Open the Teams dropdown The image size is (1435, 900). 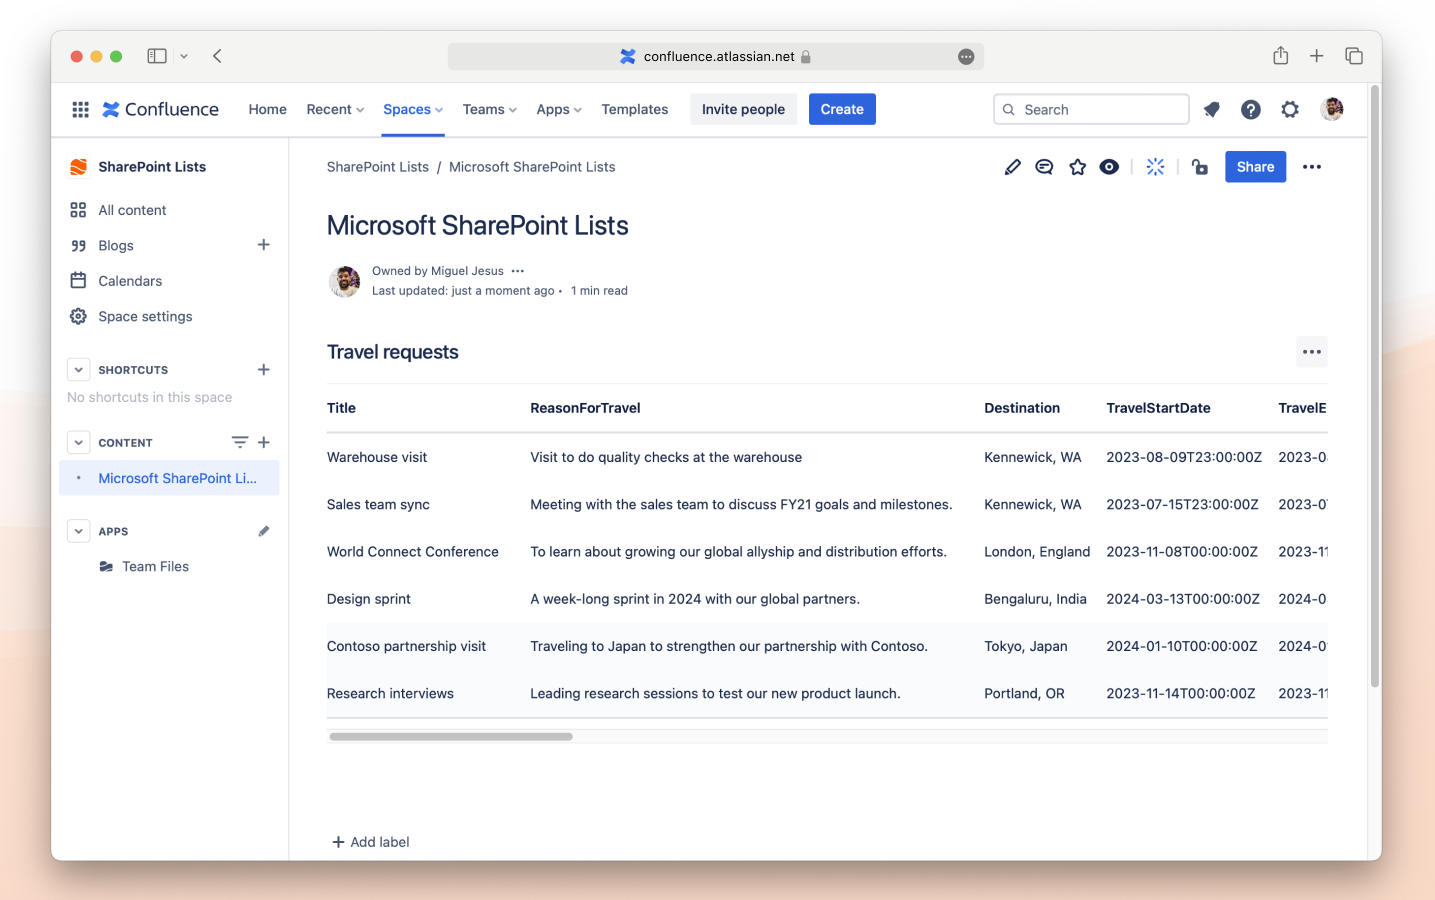[490, 110]
